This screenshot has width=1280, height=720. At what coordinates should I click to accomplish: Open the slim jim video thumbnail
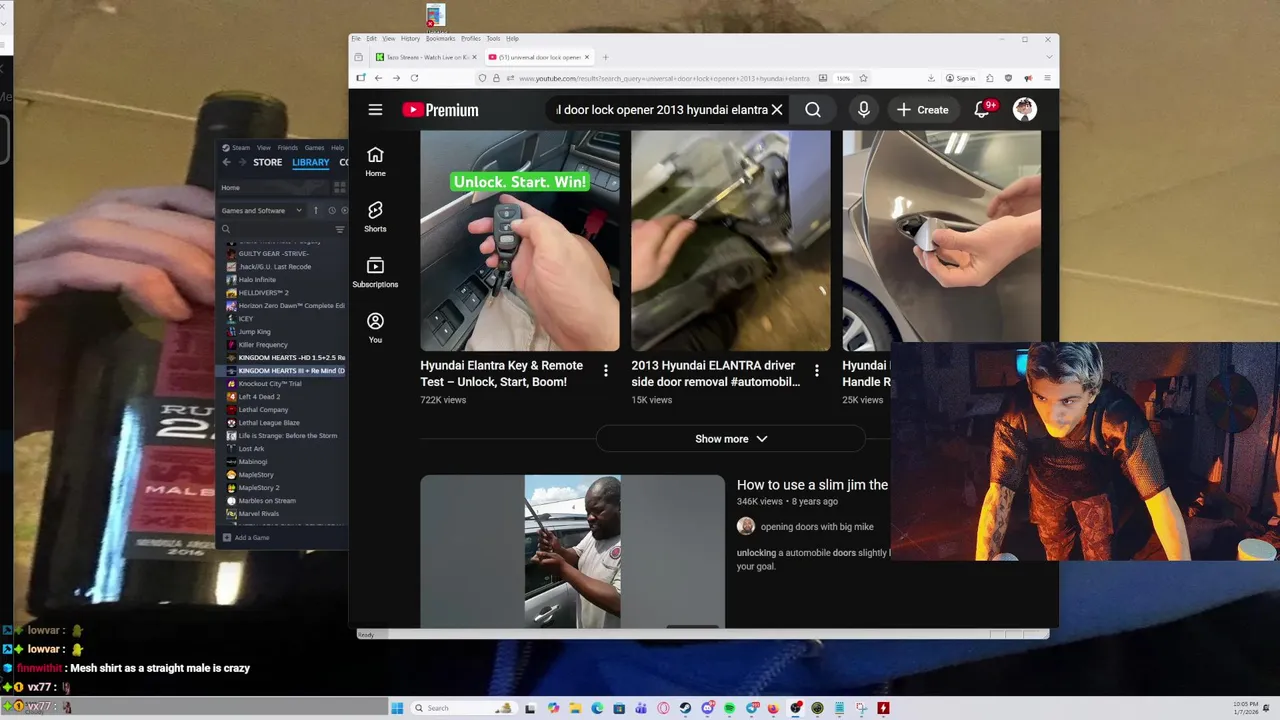572,551
